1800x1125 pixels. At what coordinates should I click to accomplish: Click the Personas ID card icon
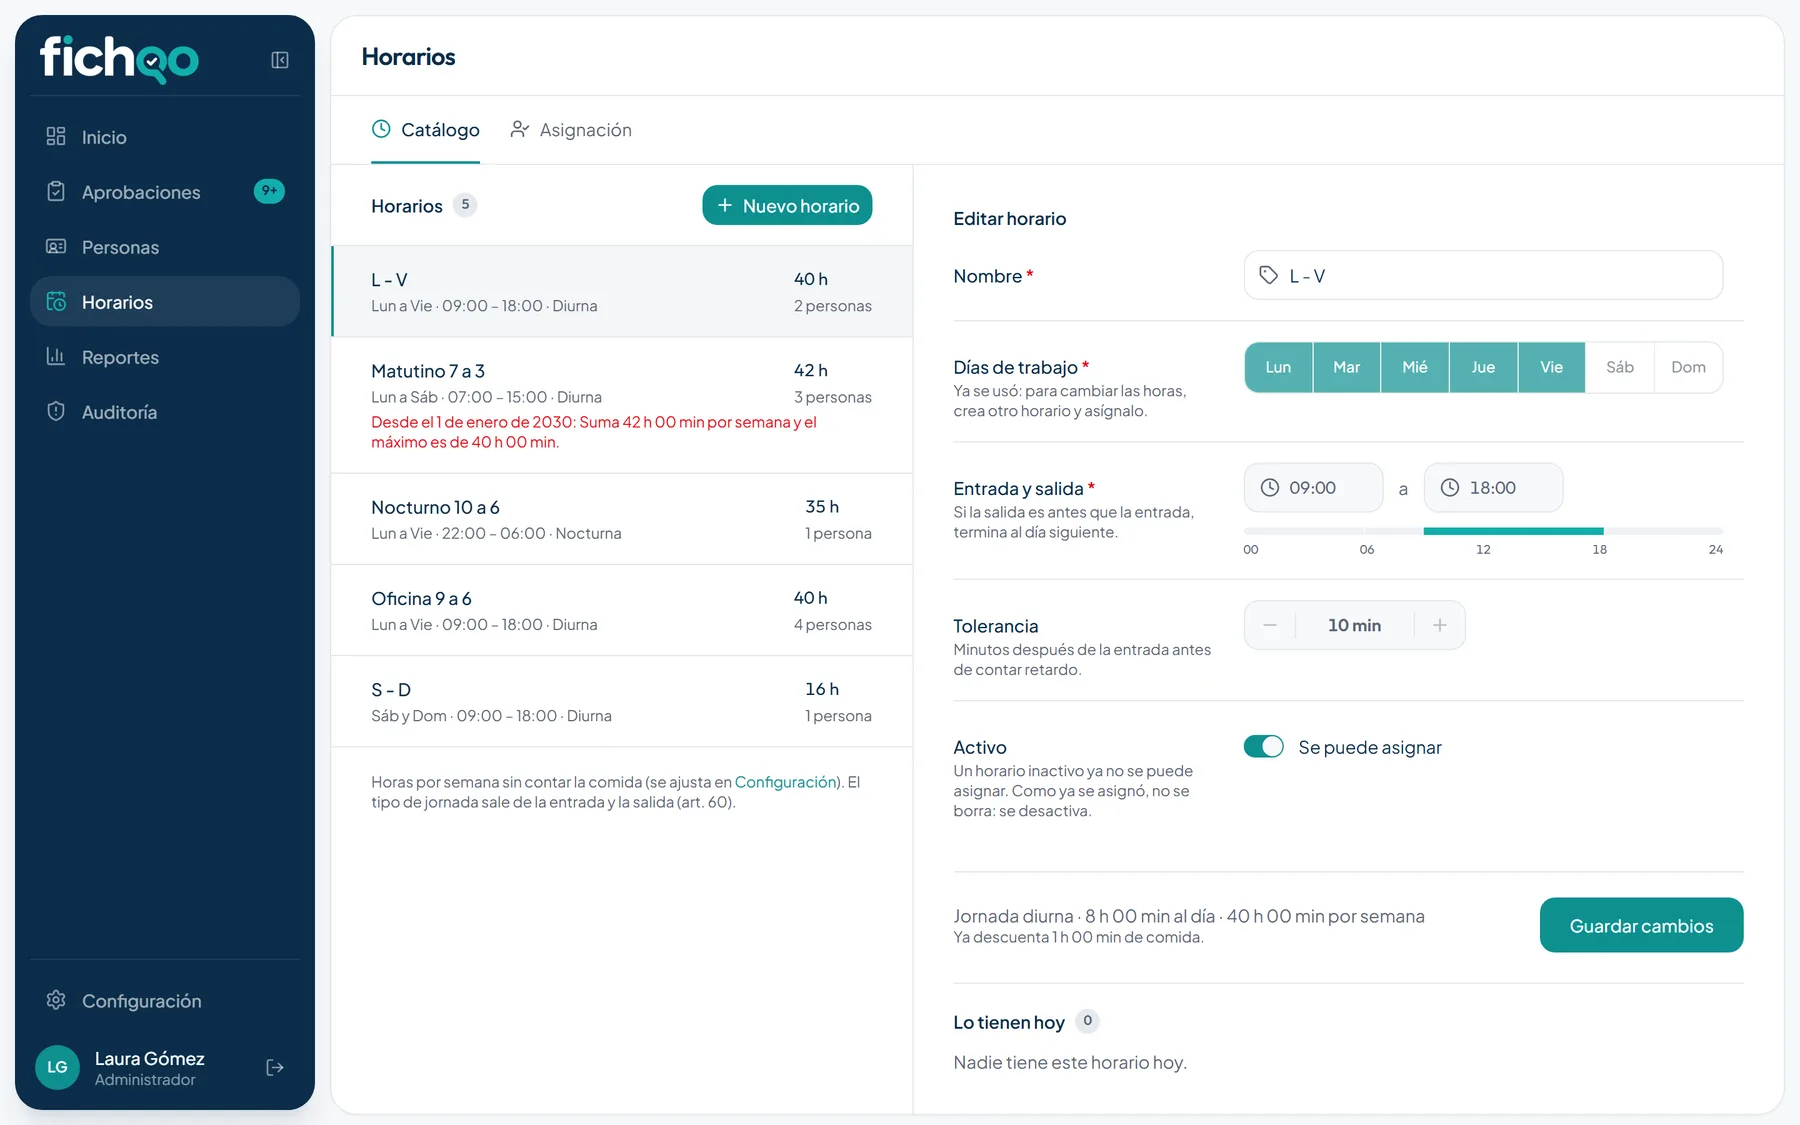56,246
